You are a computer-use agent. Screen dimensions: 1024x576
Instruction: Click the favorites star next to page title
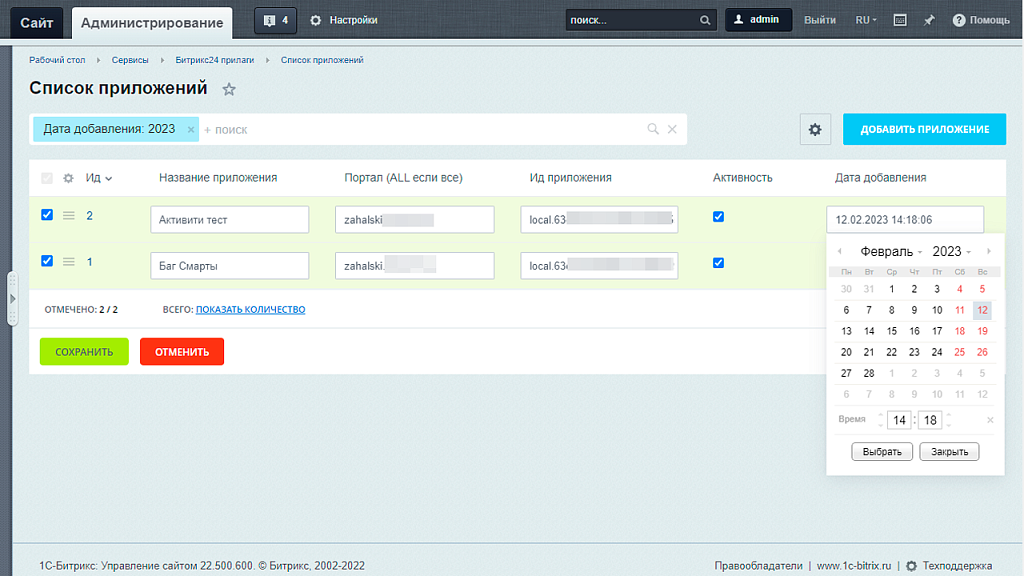coord(229,89)
